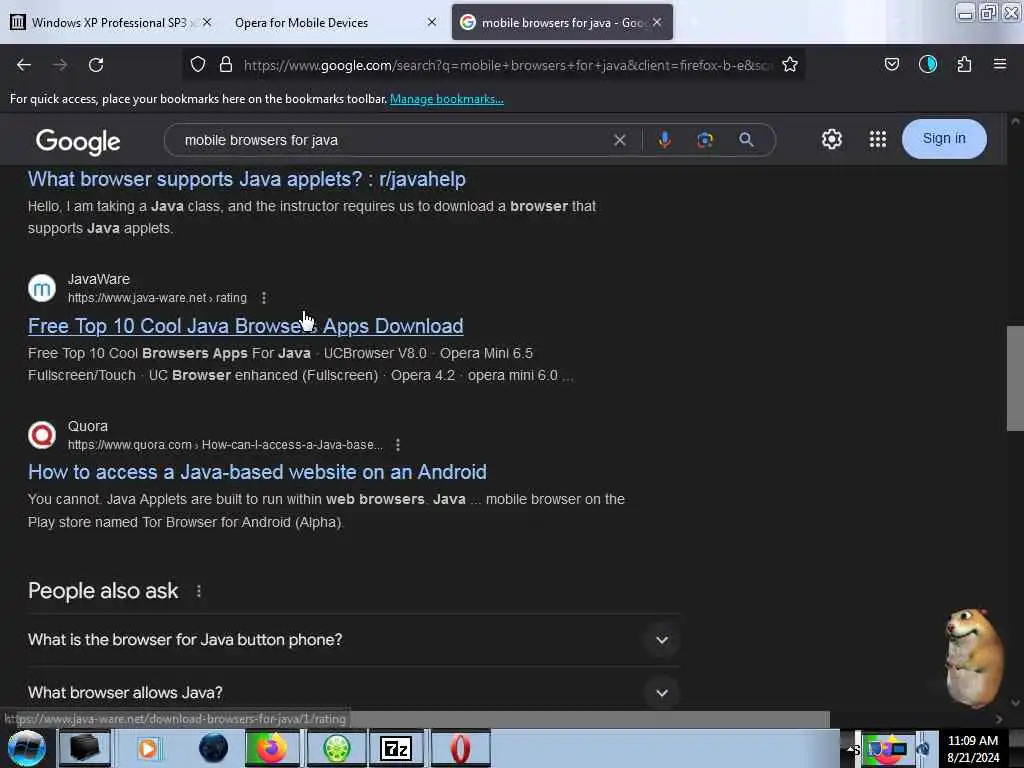Launch the media player taskbar icon

point(148,748)
